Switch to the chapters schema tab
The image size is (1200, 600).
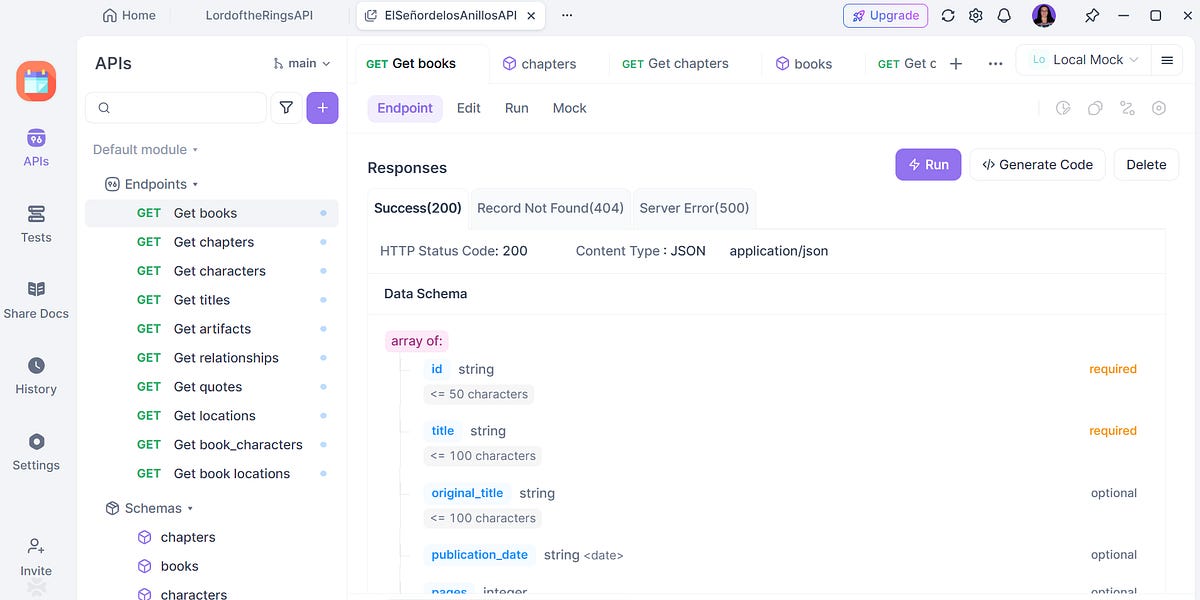(x=539, y=63)
